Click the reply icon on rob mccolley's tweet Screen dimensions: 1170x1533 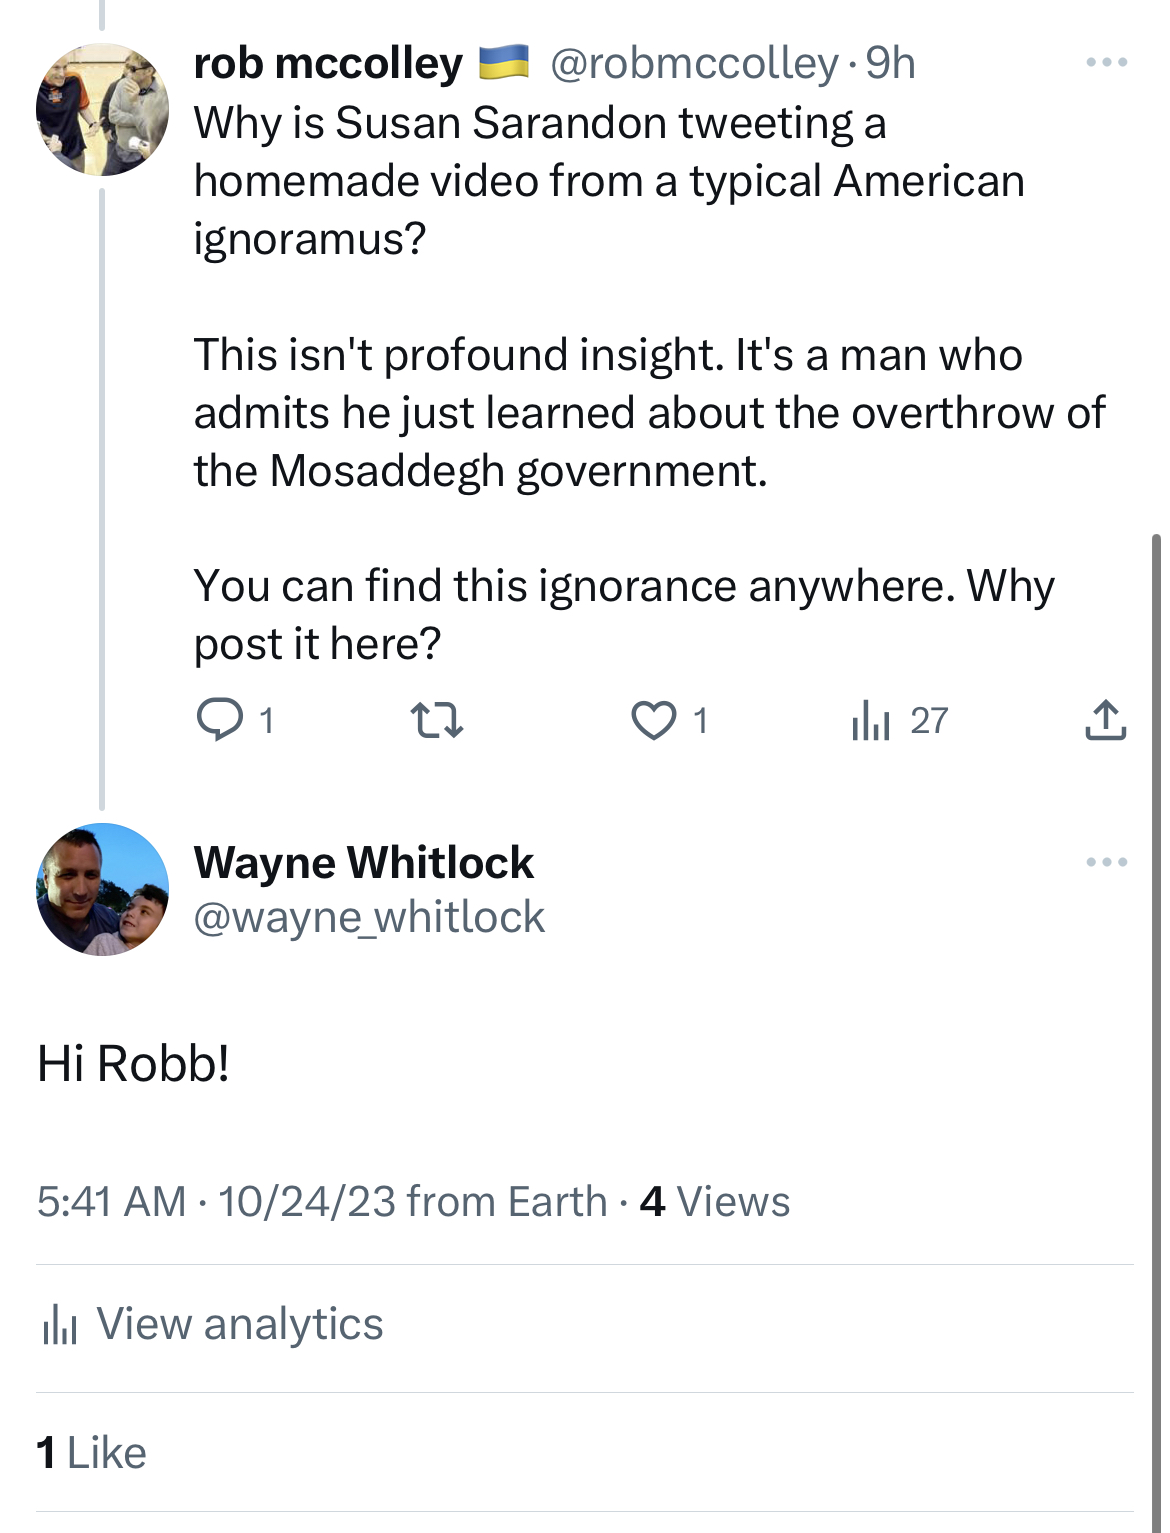pyautogui.click(x=219, y=720)
